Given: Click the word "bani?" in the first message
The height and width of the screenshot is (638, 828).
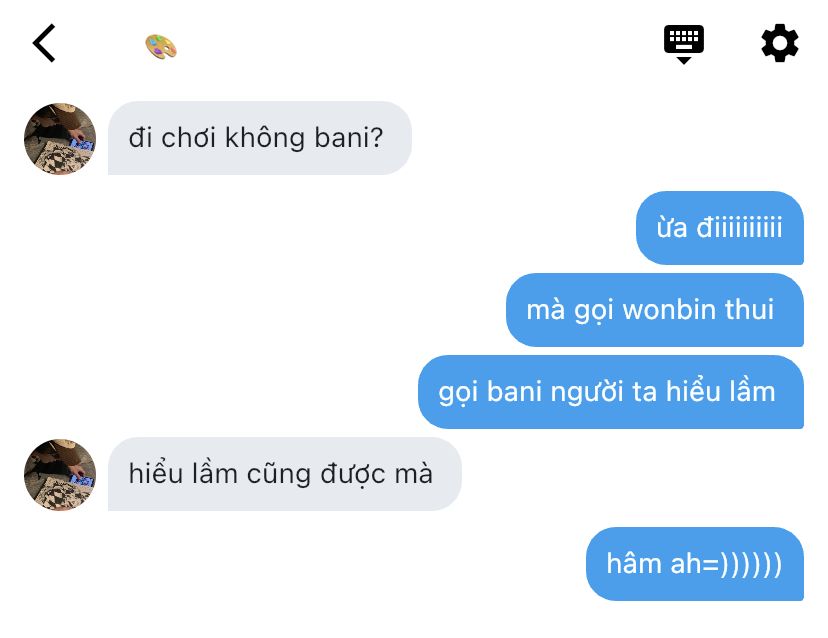Looking at the screenshot, I should tap(349, 138).
